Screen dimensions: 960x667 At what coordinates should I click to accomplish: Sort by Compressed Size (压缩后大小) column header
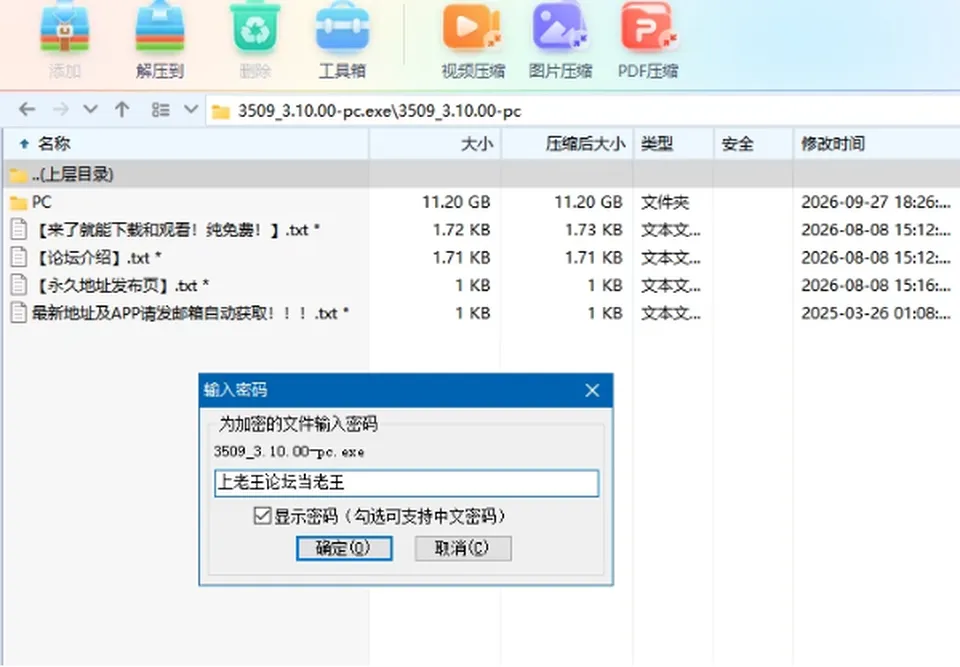click(567, 144)
